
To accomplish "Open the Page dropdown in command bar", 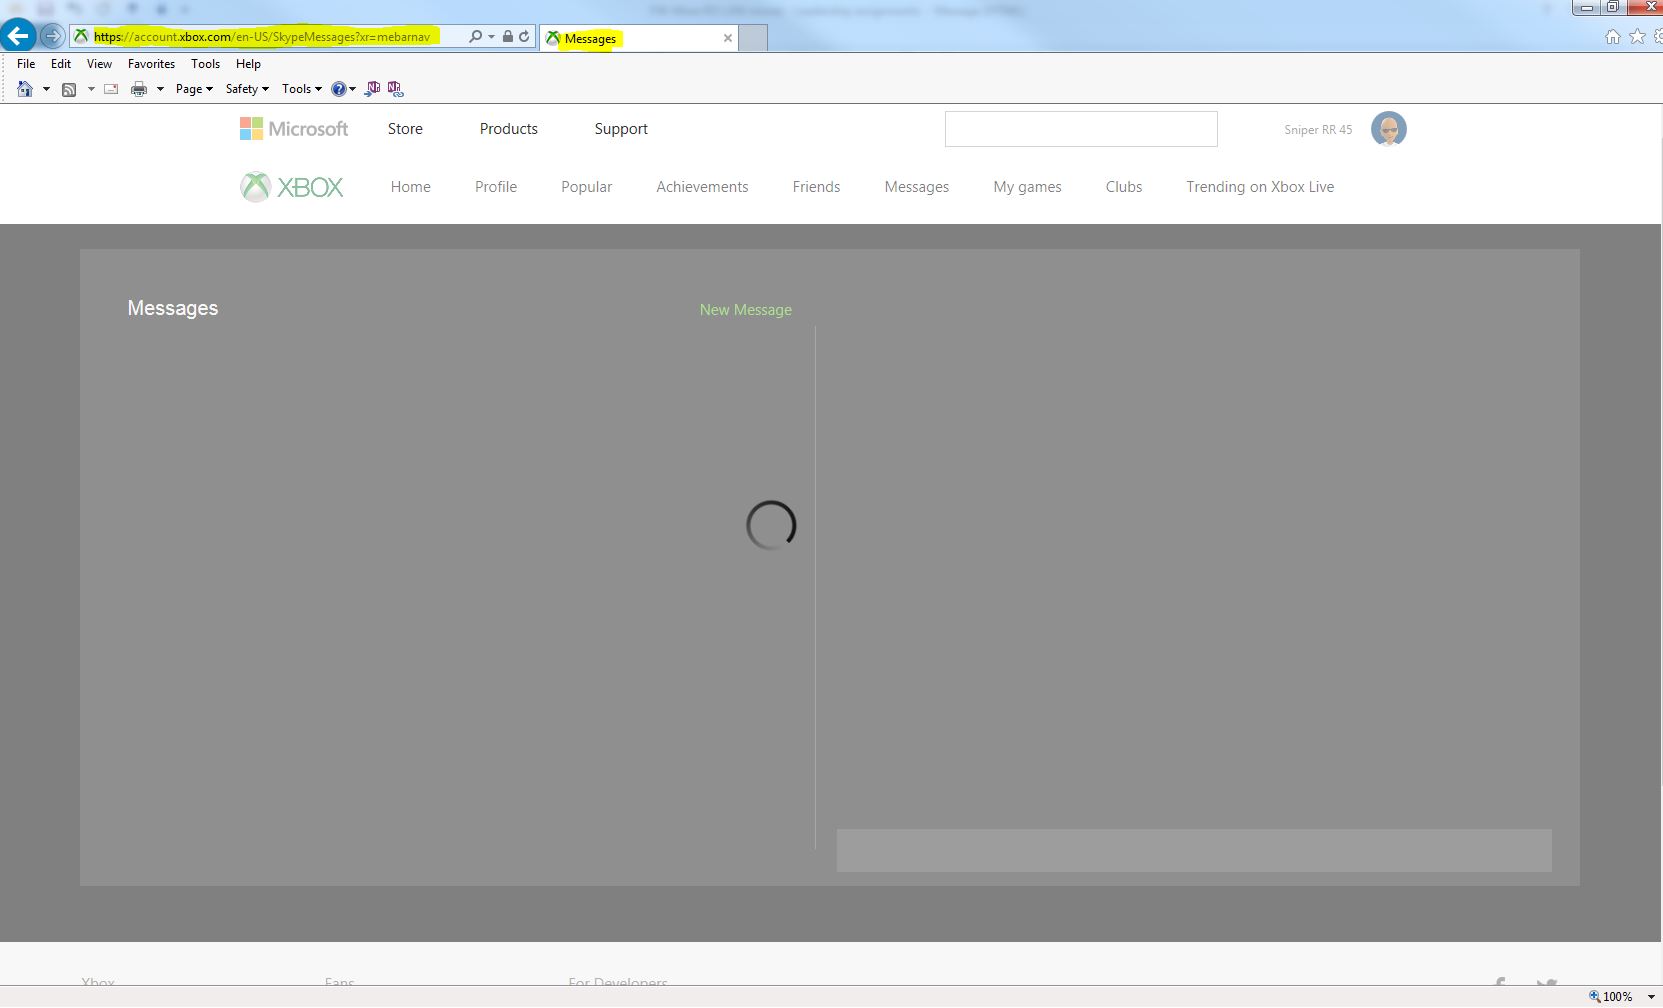I will click(194, 89).
